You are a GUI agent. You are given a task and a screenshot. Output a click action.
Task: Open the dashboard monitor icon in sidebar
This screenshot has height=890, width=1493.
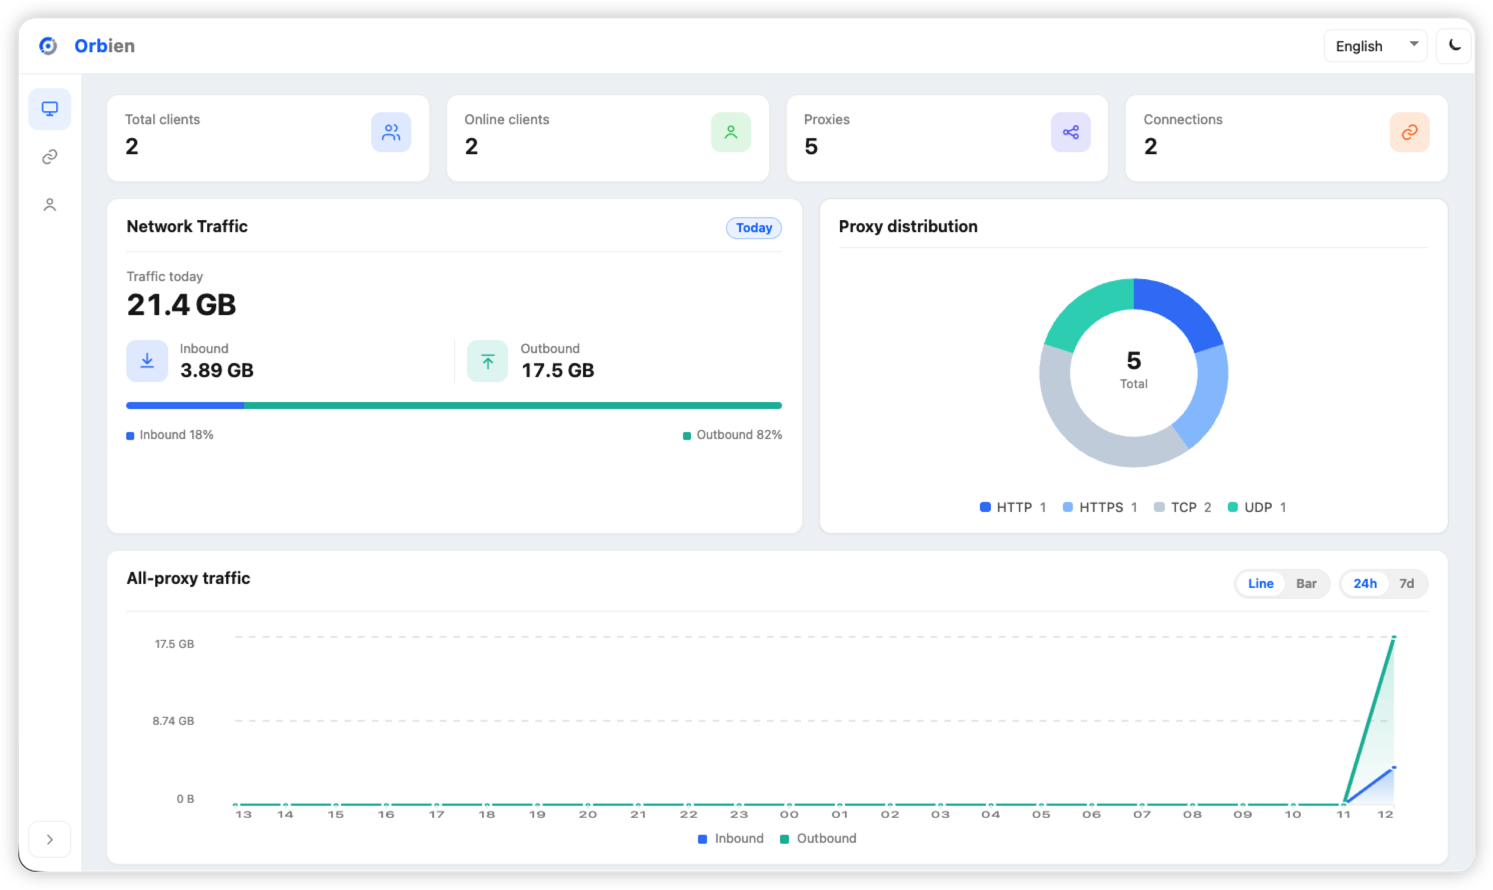50,109
